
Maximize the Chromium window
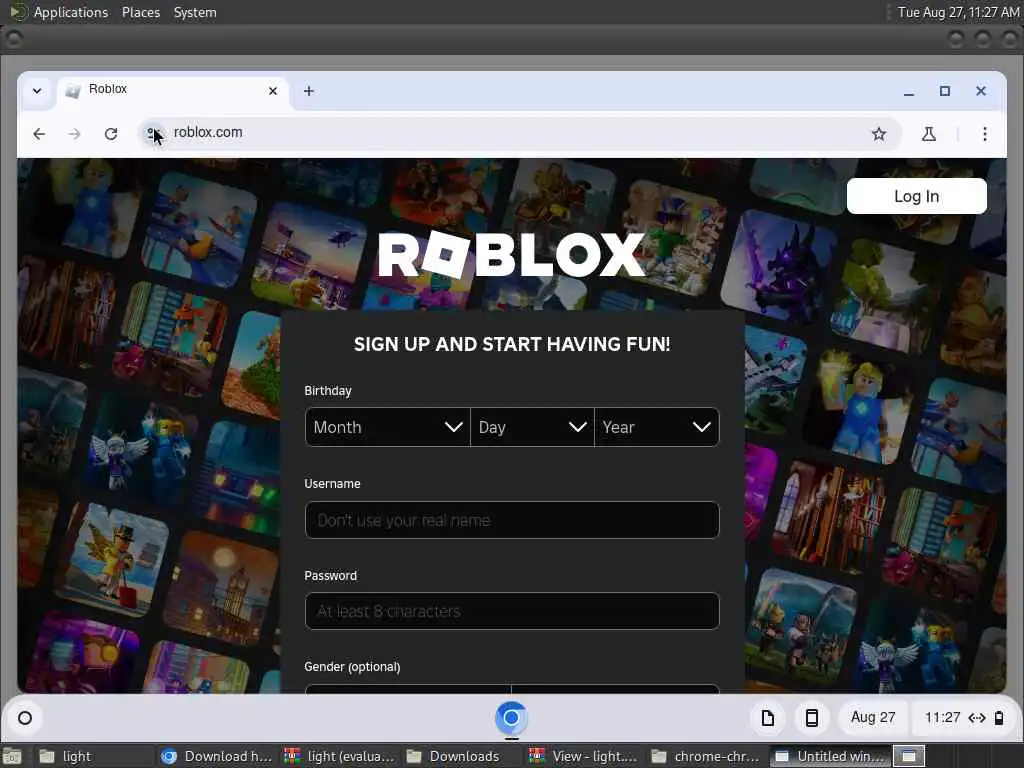pyautogui.click(x=944, y=91)
